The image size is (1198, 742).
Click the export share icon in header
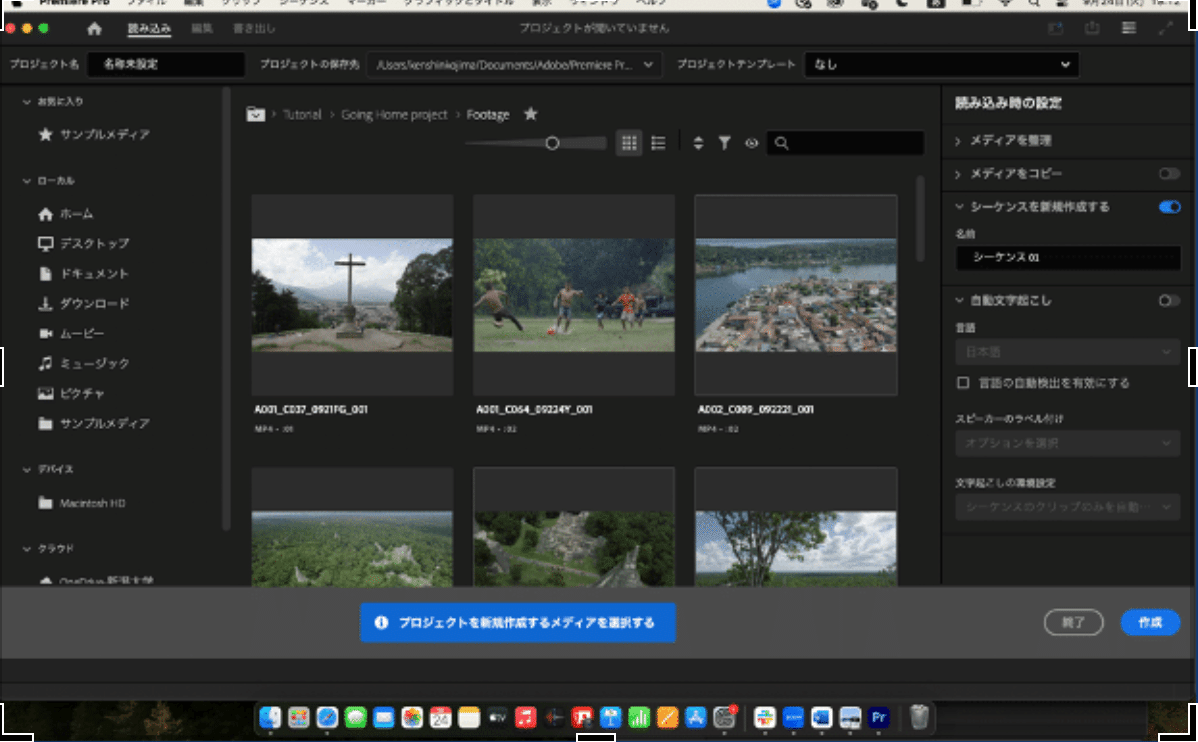tap(1092, 28)
